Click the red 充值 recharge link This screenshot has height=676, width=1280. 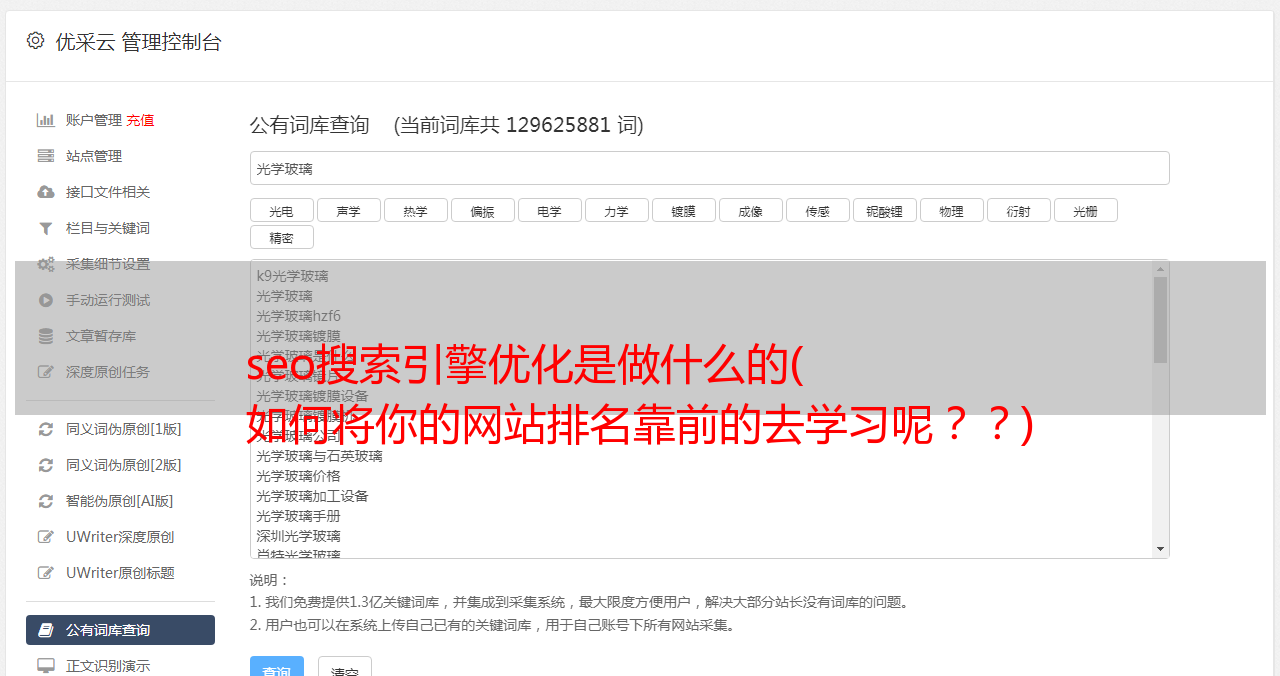click(140, 120)
